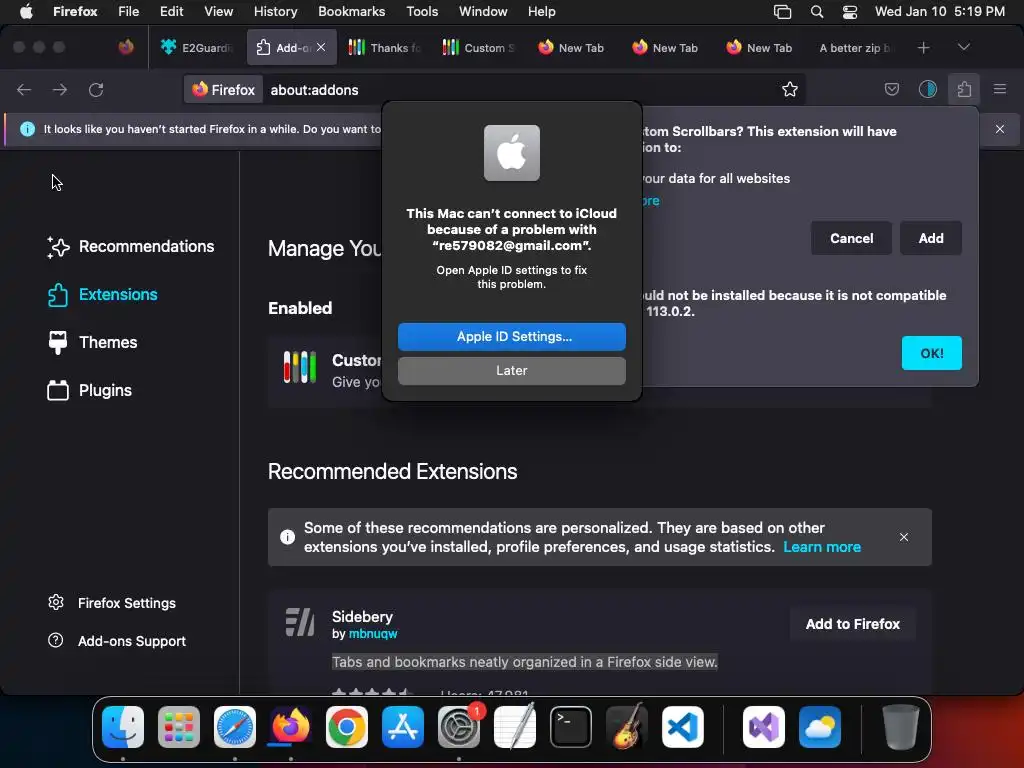
Task: Open the Learn more link
Action: tap(822, 547)
